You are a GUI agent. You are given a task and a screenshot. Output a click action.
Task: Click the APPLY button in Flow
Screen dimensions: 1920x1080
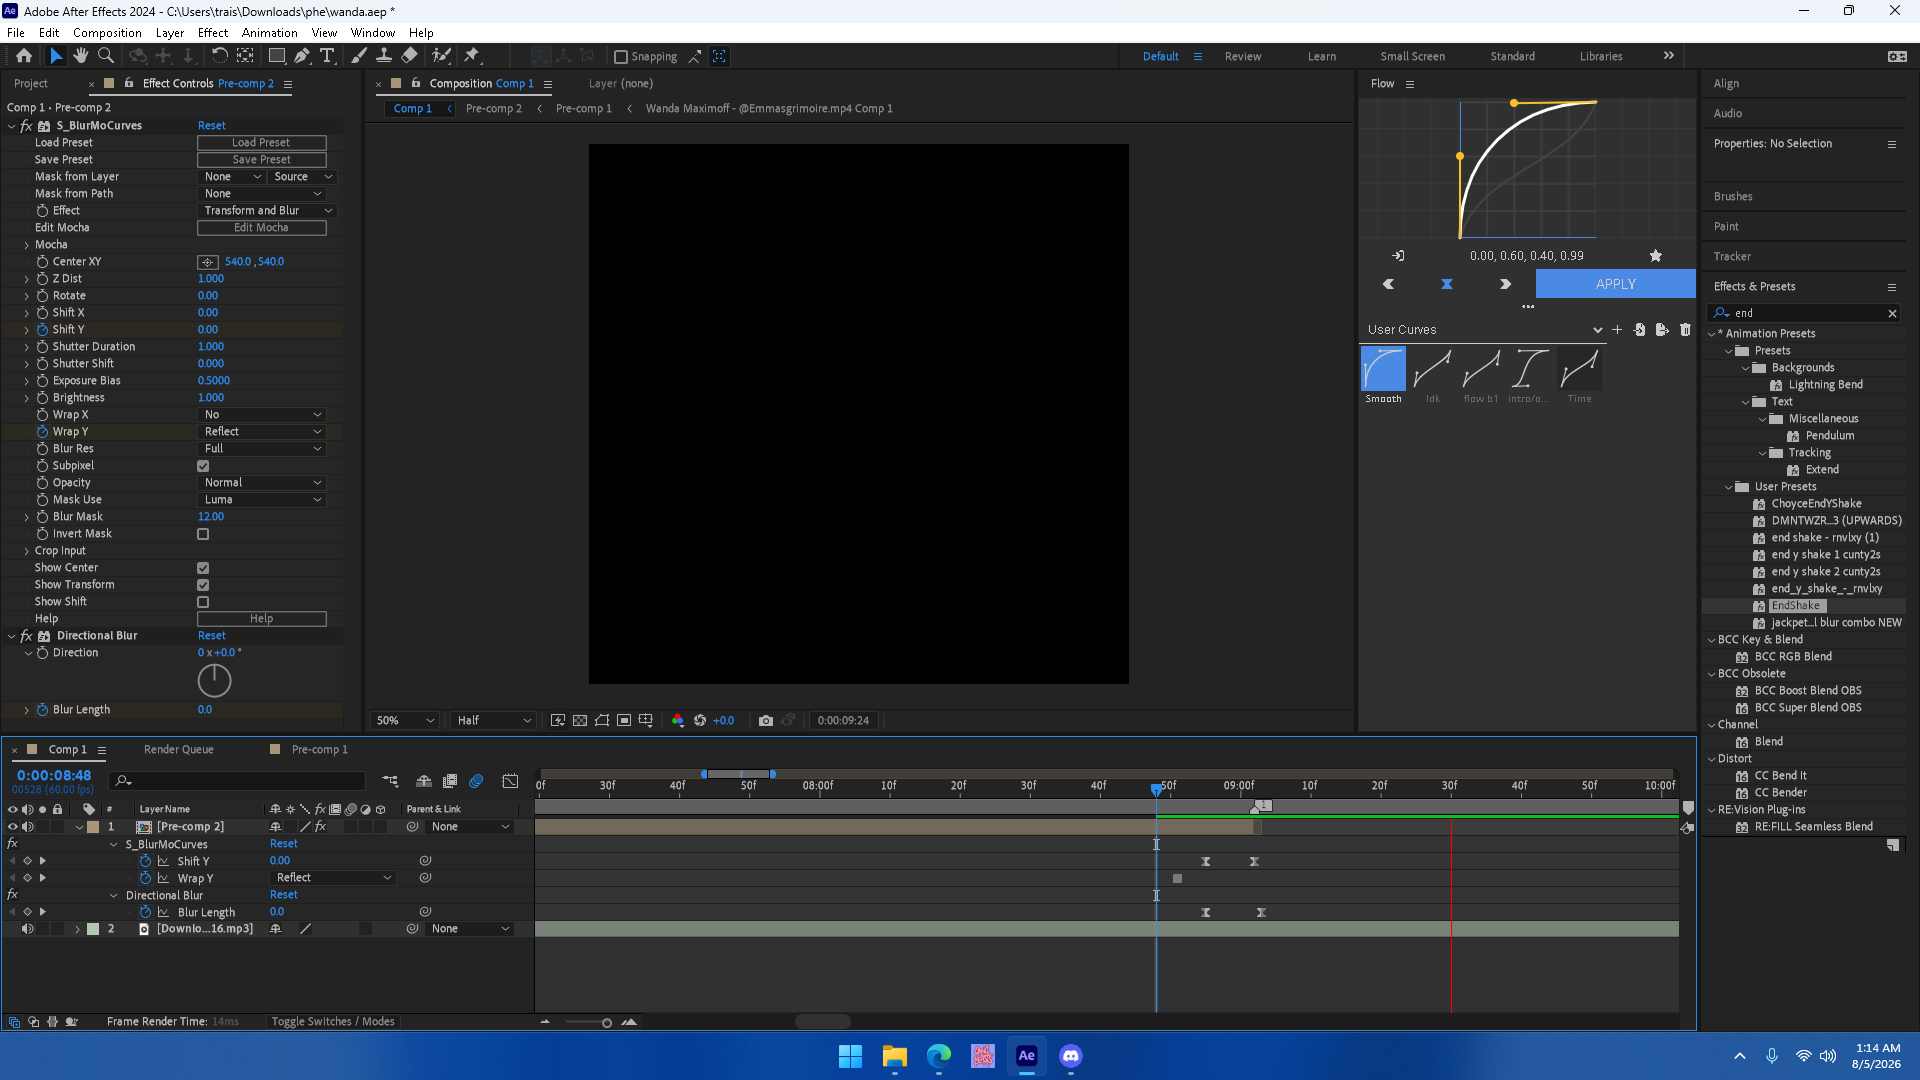[x=1615, y=284]
